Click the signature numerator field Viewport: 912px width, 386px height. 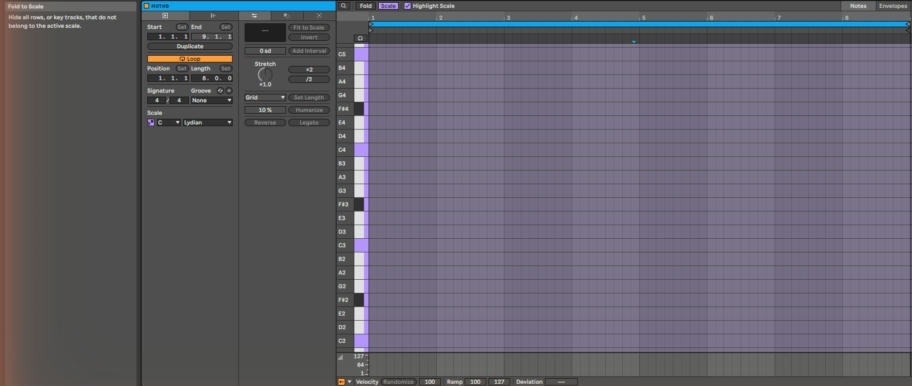[156, 100]
